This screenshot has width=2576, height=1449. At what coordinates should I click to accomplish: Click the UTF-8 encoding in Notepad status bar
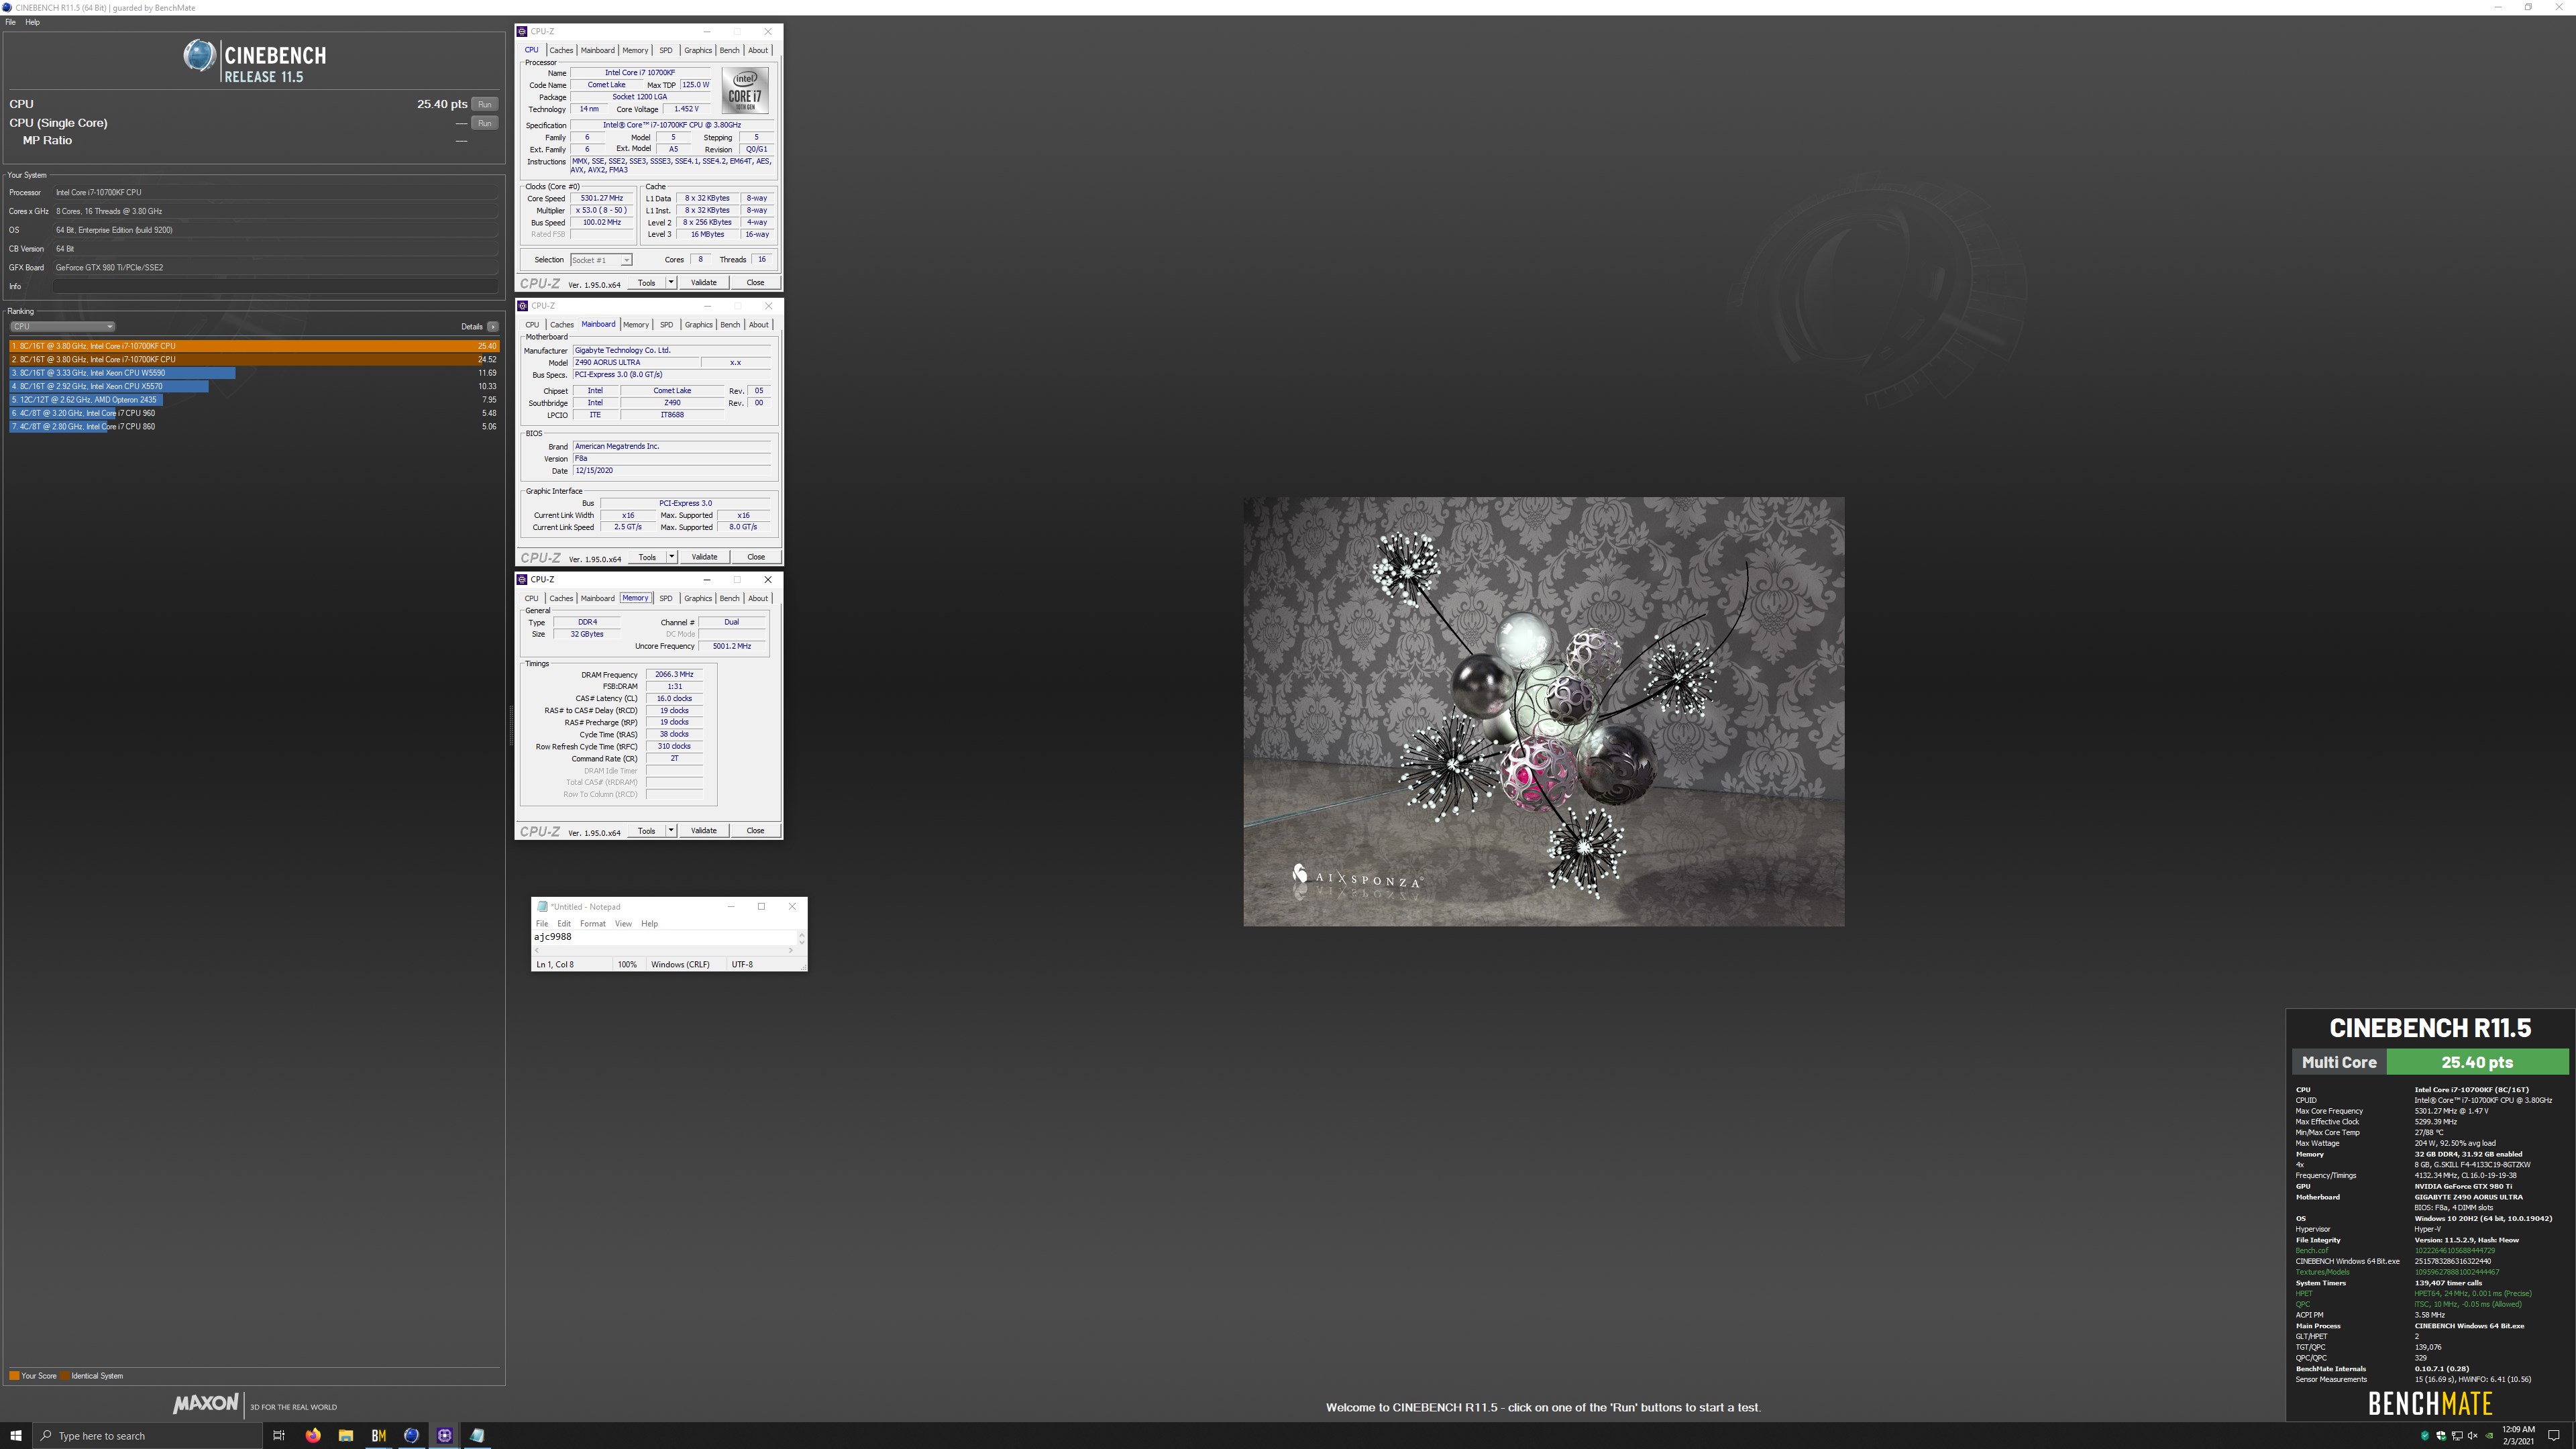[x=742, y=964]
